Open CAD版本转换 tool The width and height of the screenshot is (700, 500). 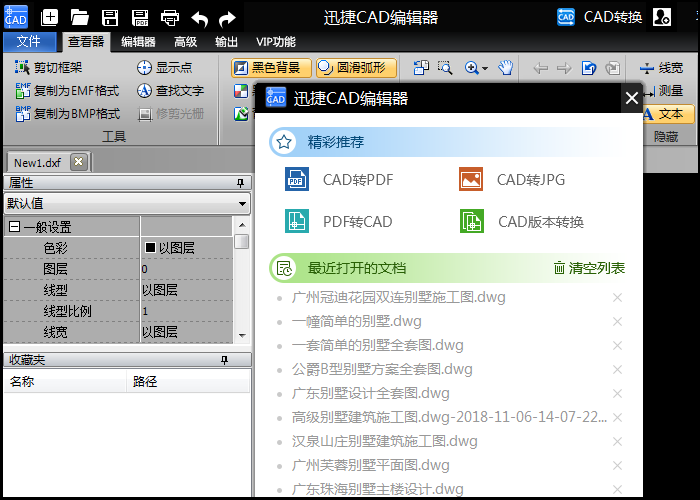pos(521,221)
